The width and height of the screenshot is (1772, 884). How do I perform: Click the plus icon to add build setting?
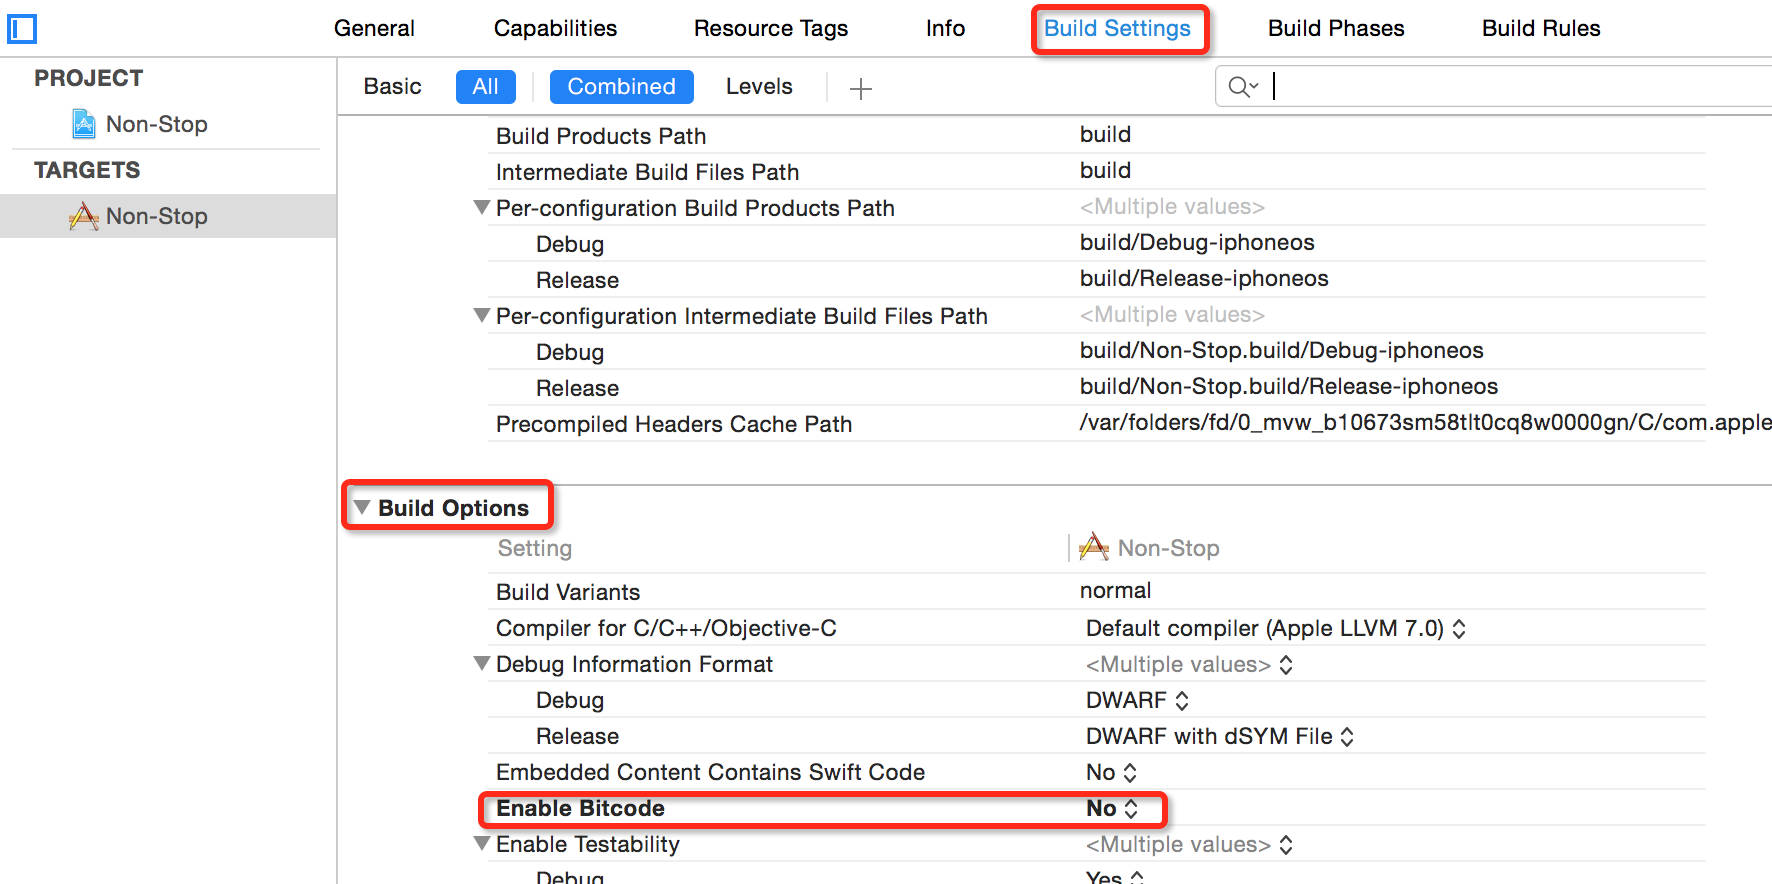[x=860, y=89]
